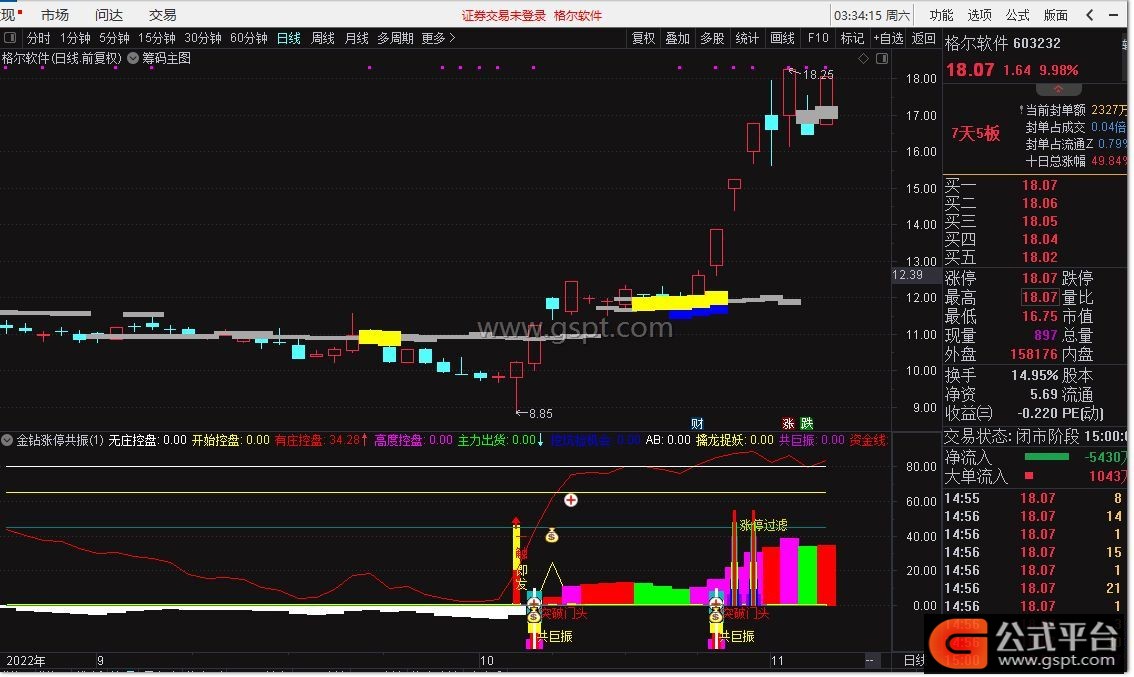This screenshot has height=677, width=1134.
Task: Open the 版面 menu
Action: click(1056, 14)
